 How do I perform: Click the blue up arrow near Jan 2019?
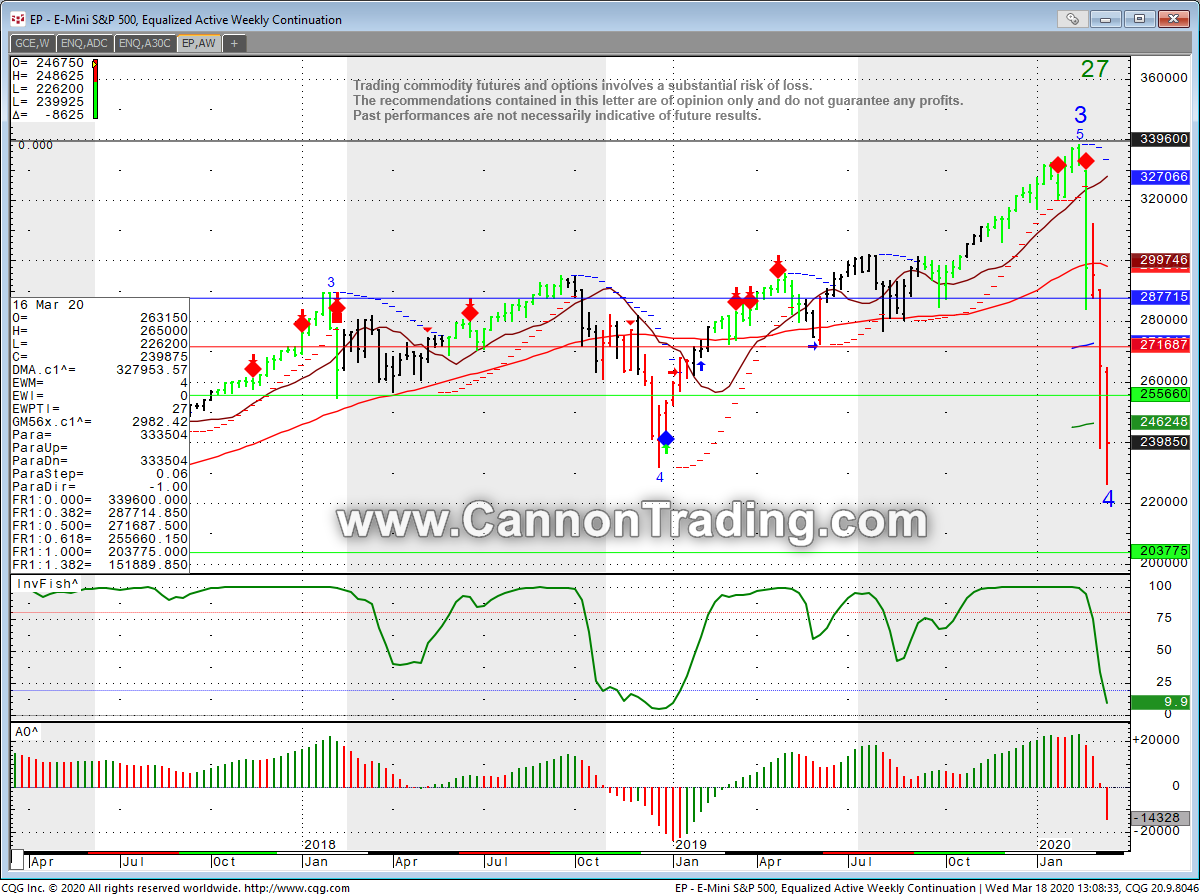(x=701, y=366)
